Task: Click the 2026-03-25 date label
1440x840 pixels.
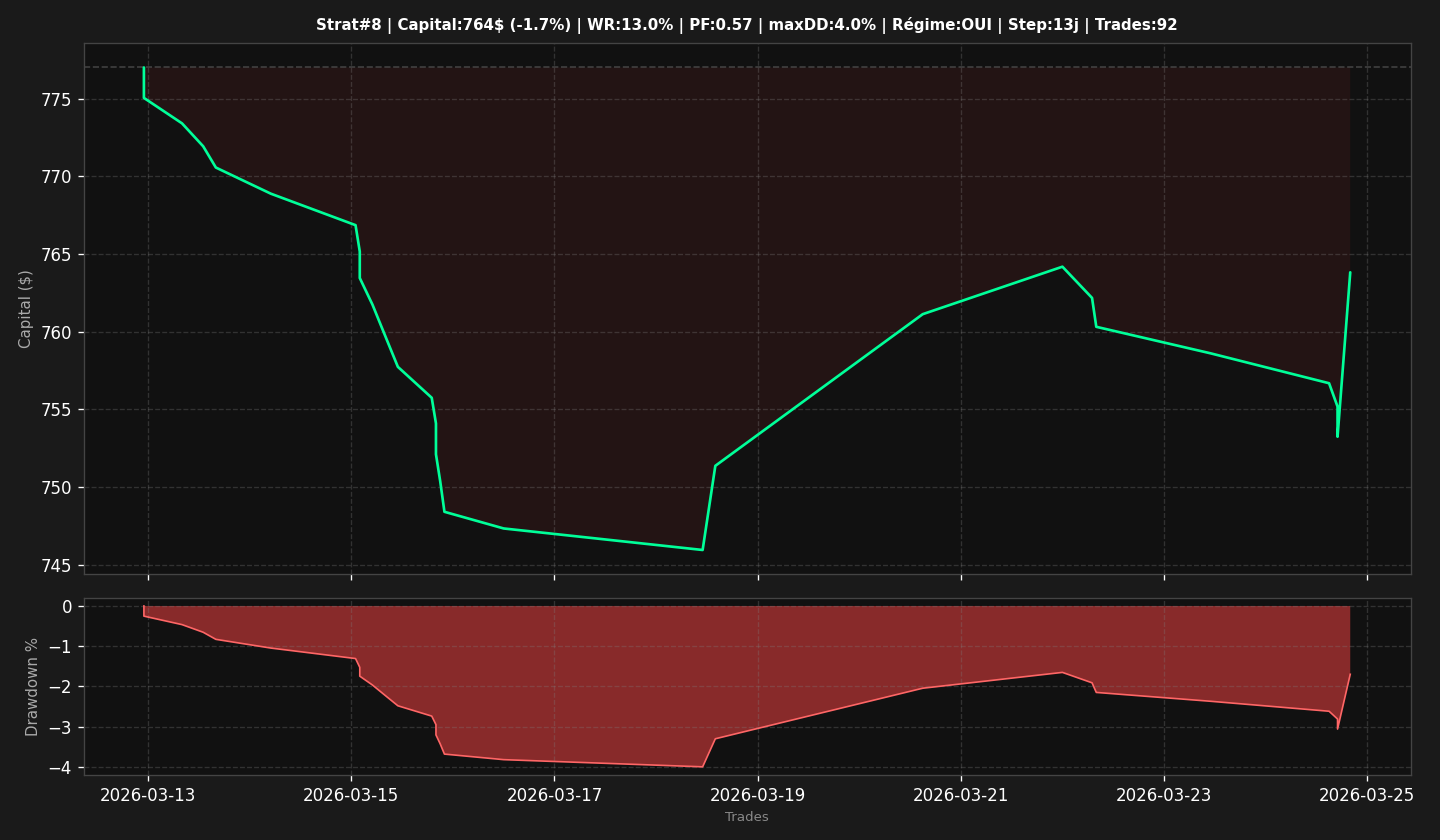Action: coord(1367,795)
